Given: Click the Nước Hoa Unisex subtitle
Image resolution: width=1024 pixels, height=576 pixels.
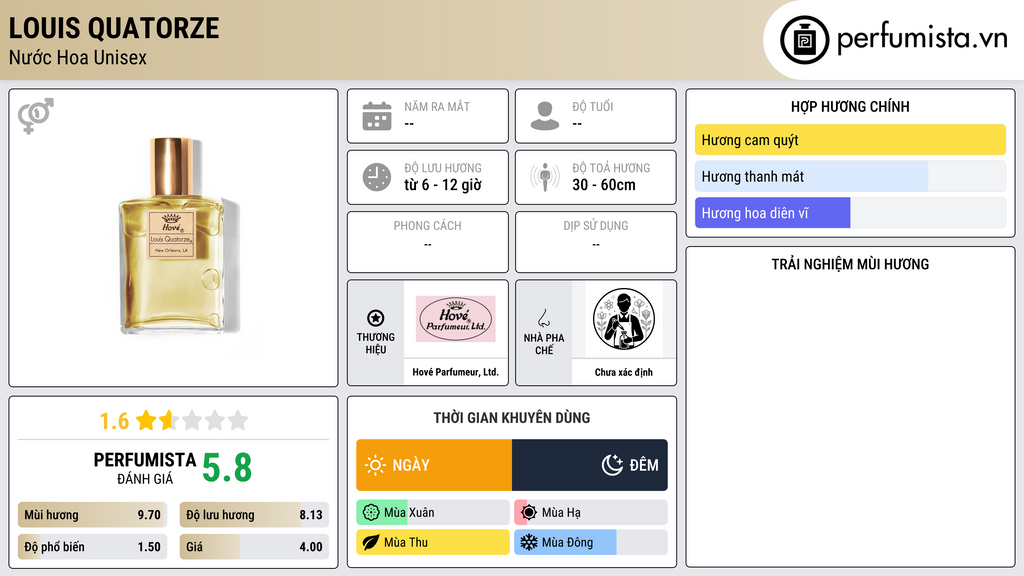Looking at the screenshot, I should pos(78,57).
